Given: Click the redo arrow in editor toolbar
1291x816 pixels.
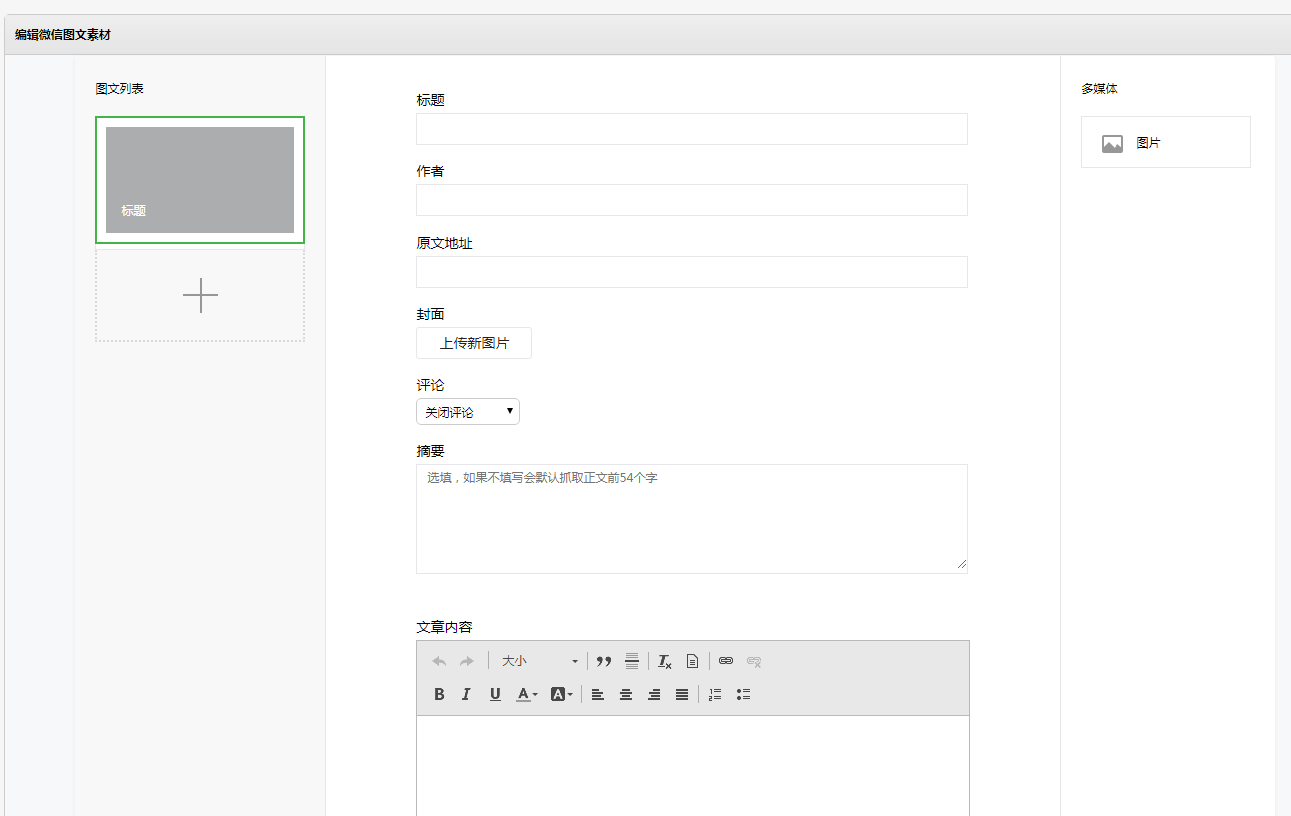Looking at the screenshot, I should (x=467, y=661).
